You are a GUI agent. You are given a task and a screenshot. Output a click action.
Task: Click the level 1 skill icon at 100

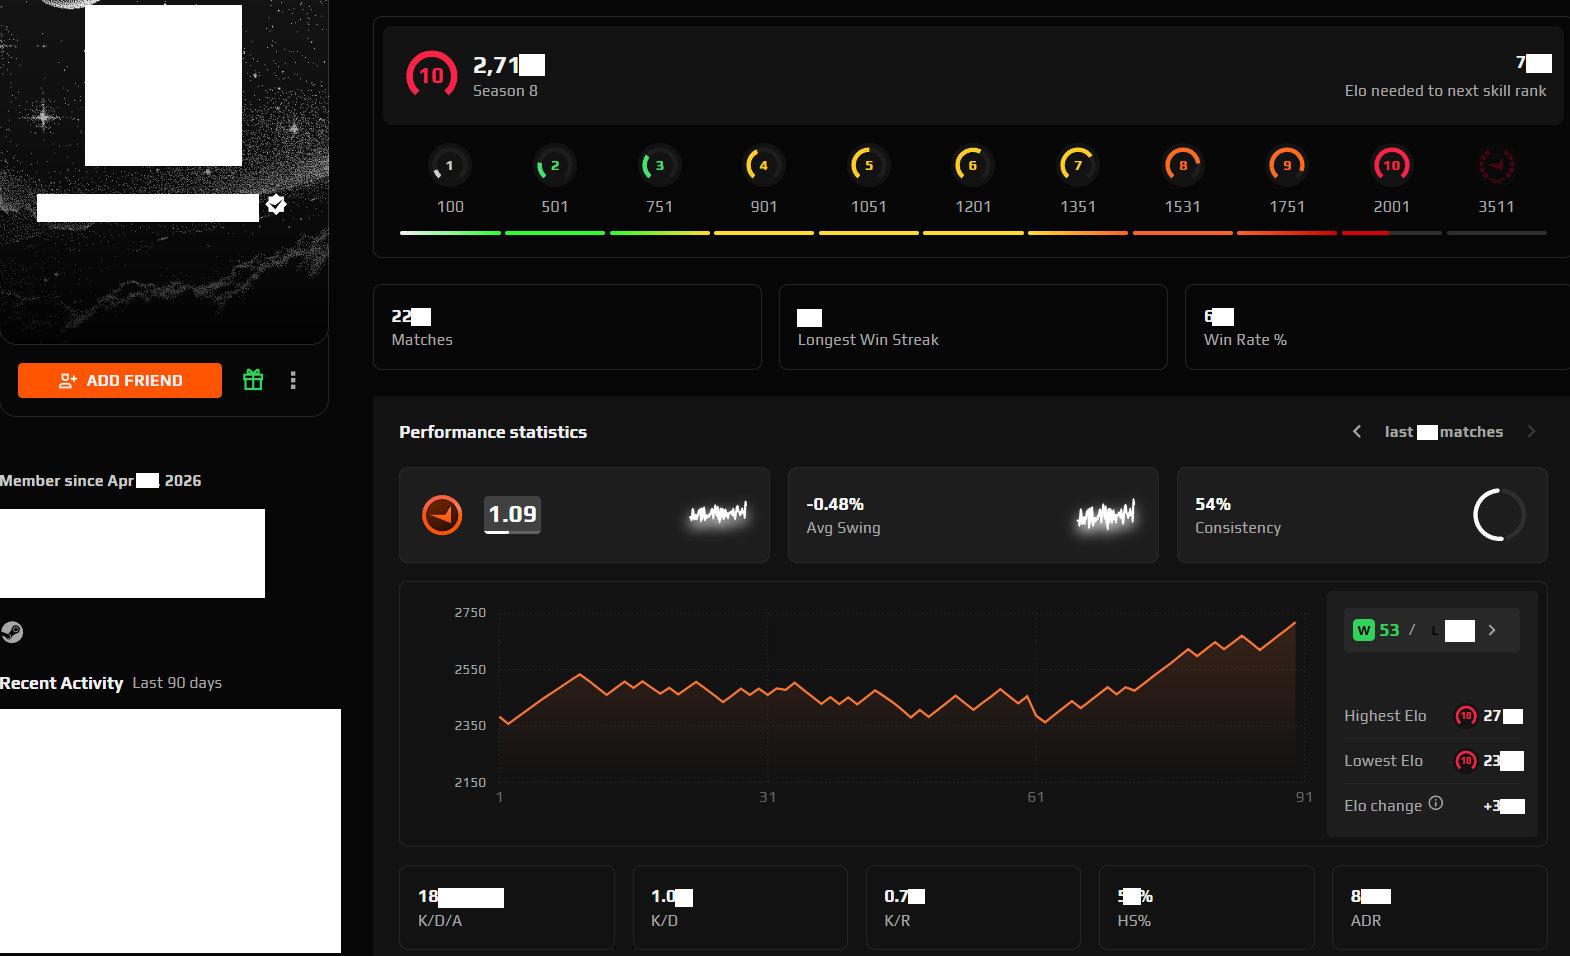coord(450,165)
